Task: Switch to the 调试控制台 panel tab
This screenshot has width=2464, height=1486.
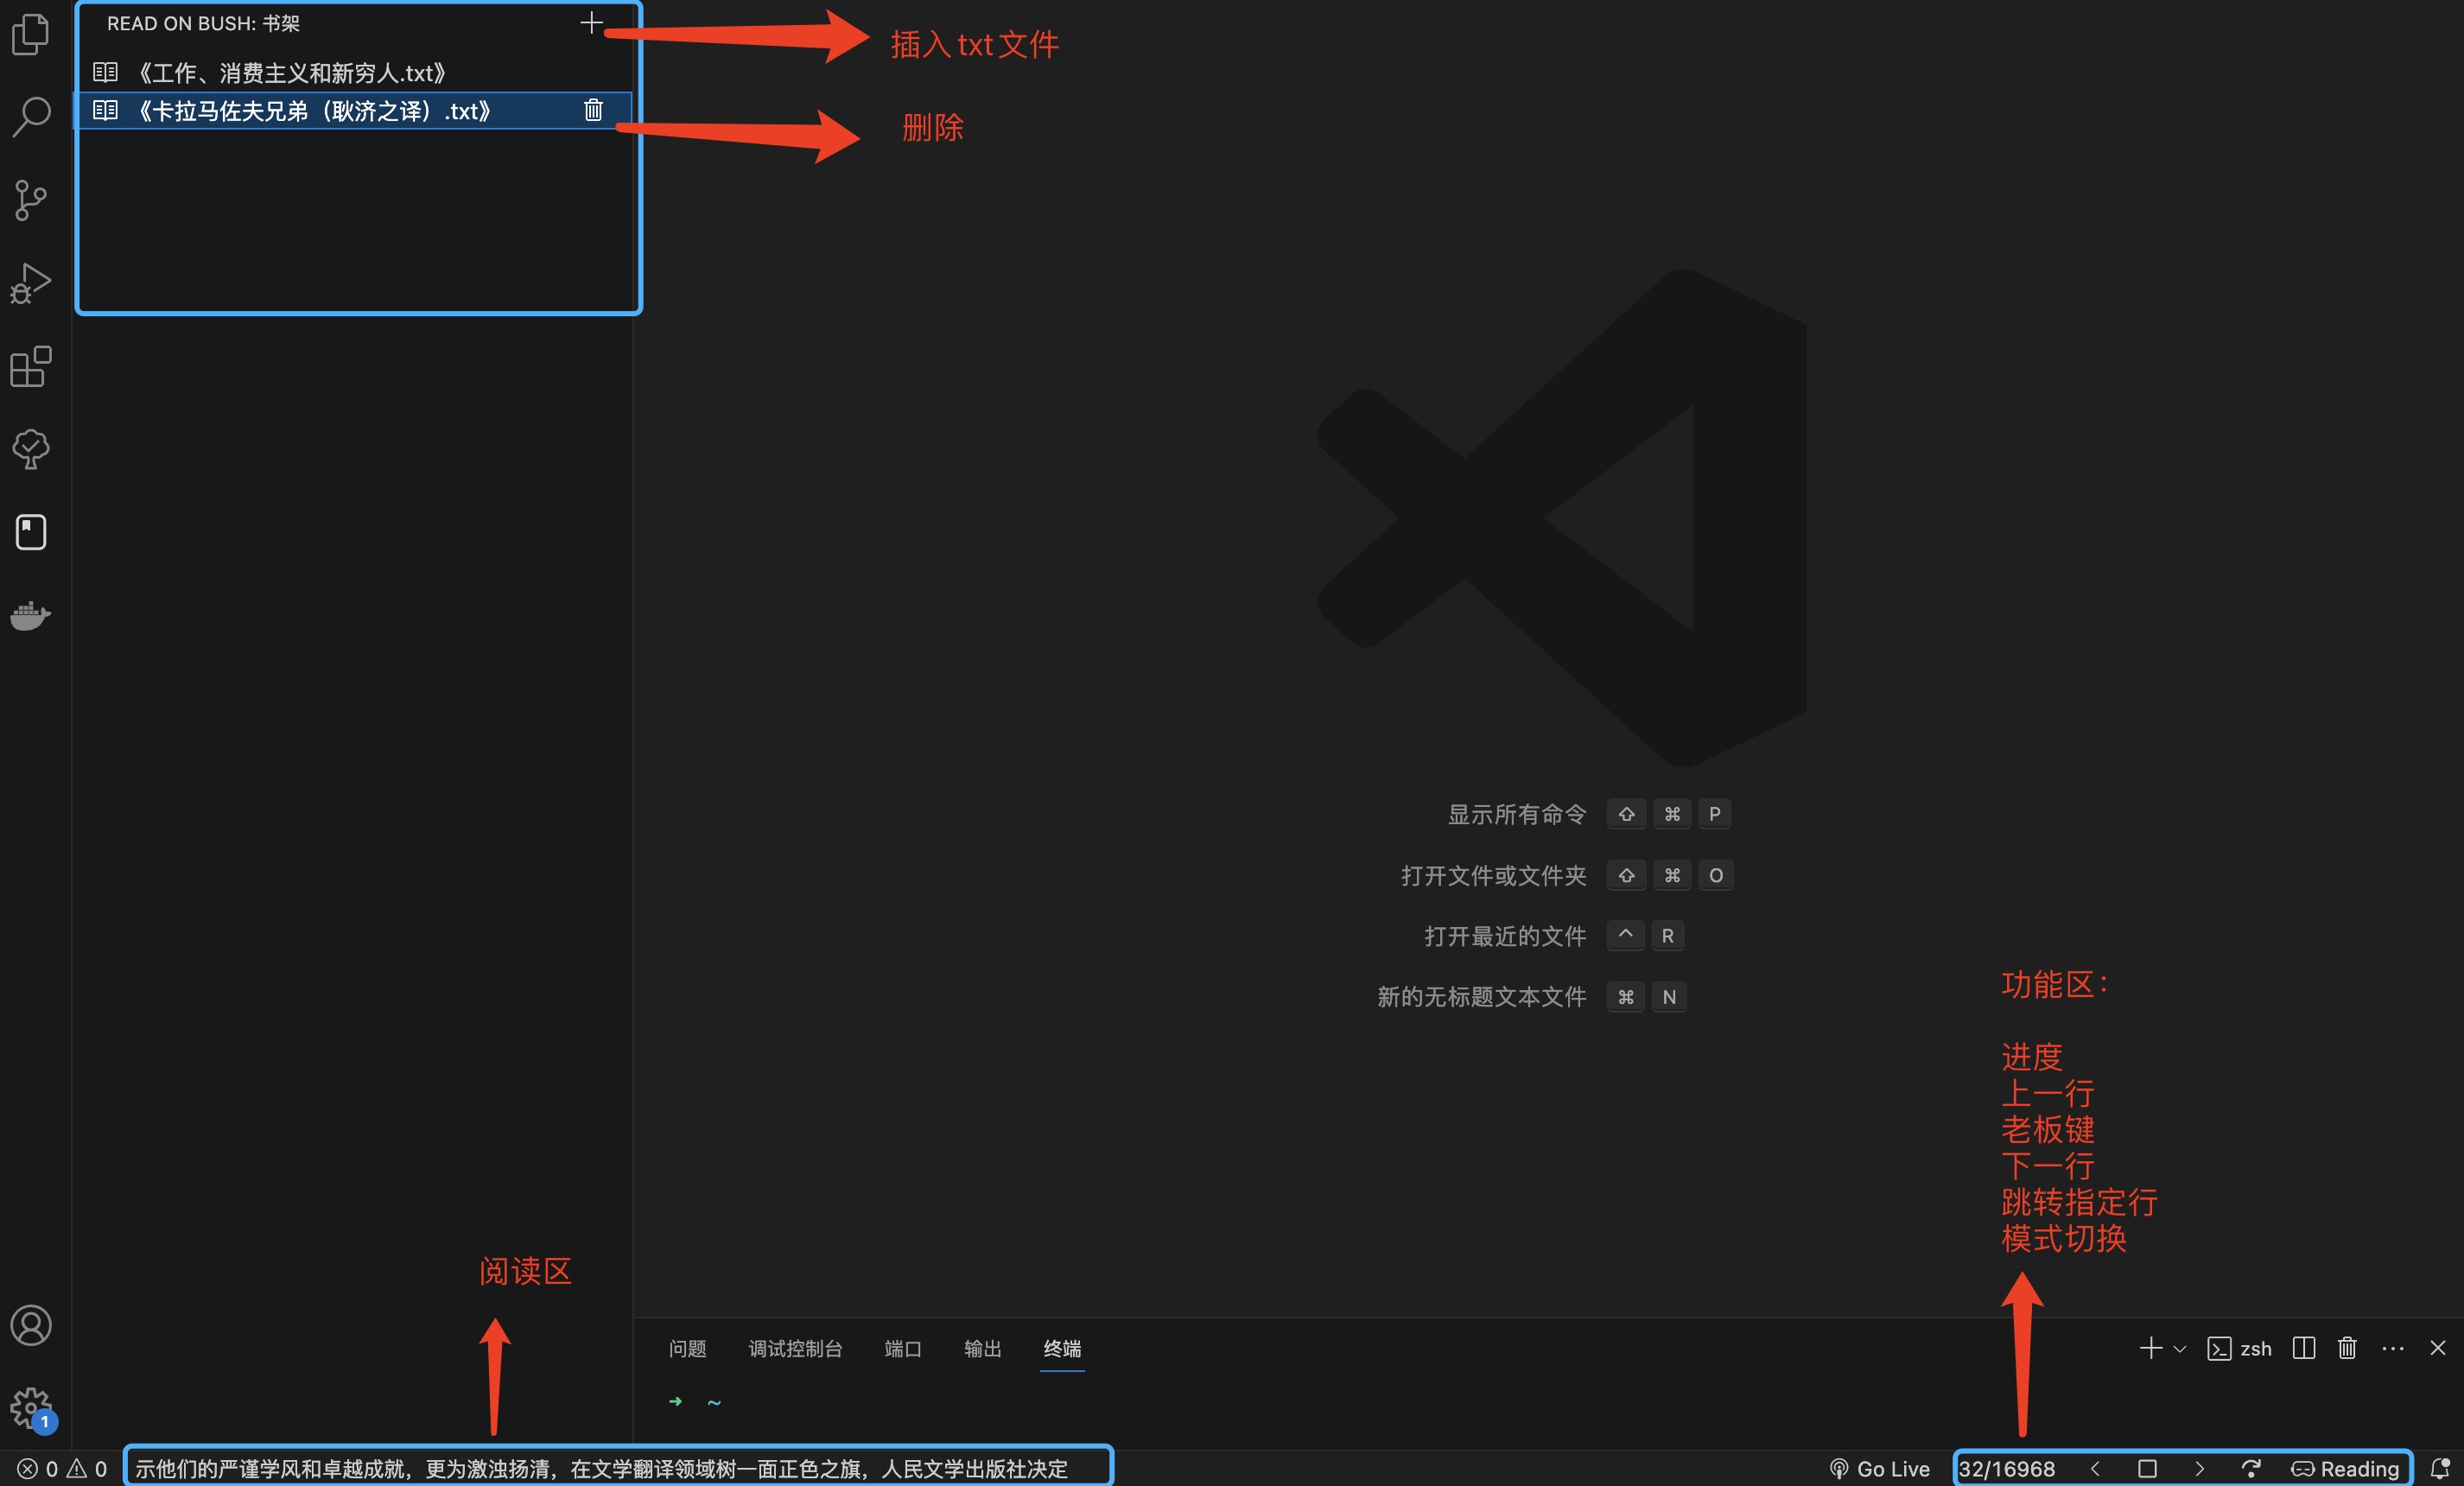Action: click(795, 1348)
